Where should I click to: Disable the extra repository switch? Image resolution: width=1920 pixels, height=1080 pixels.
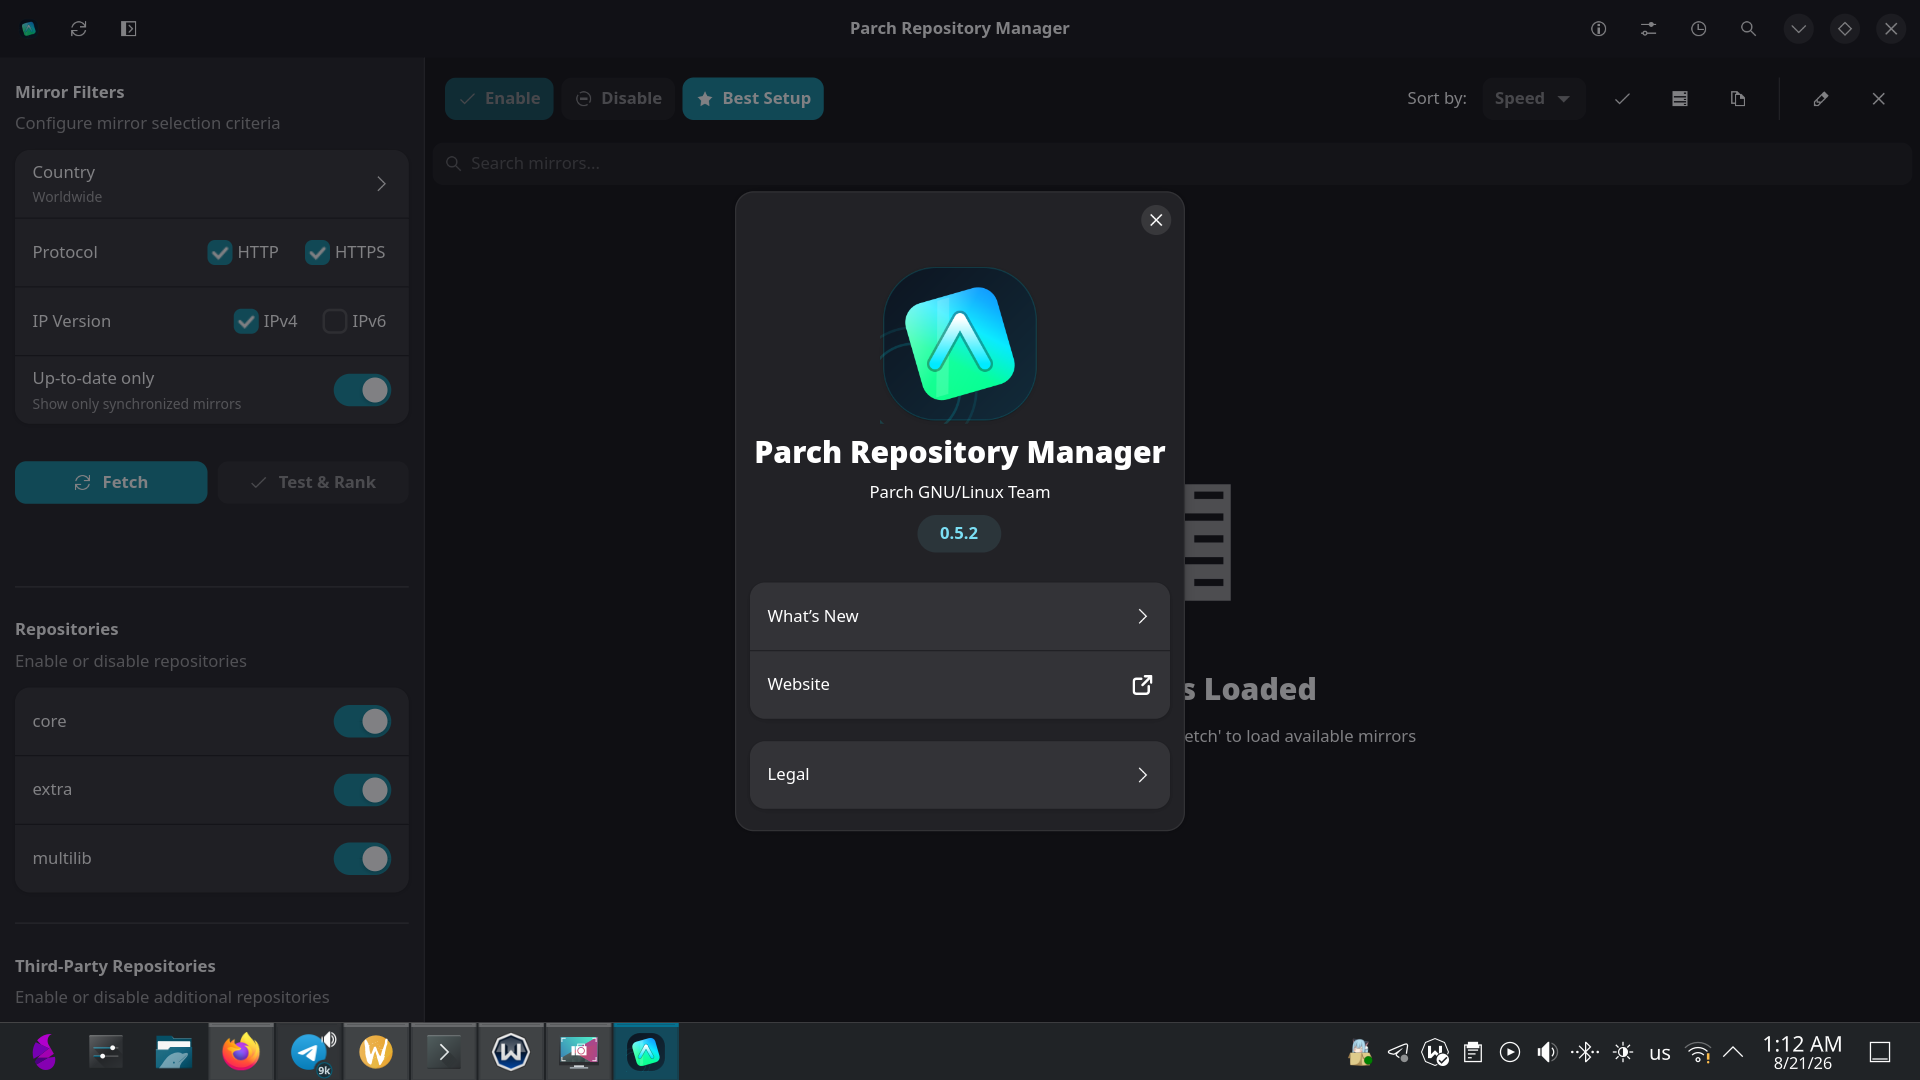pyautogui.click(x=362, y=790)
